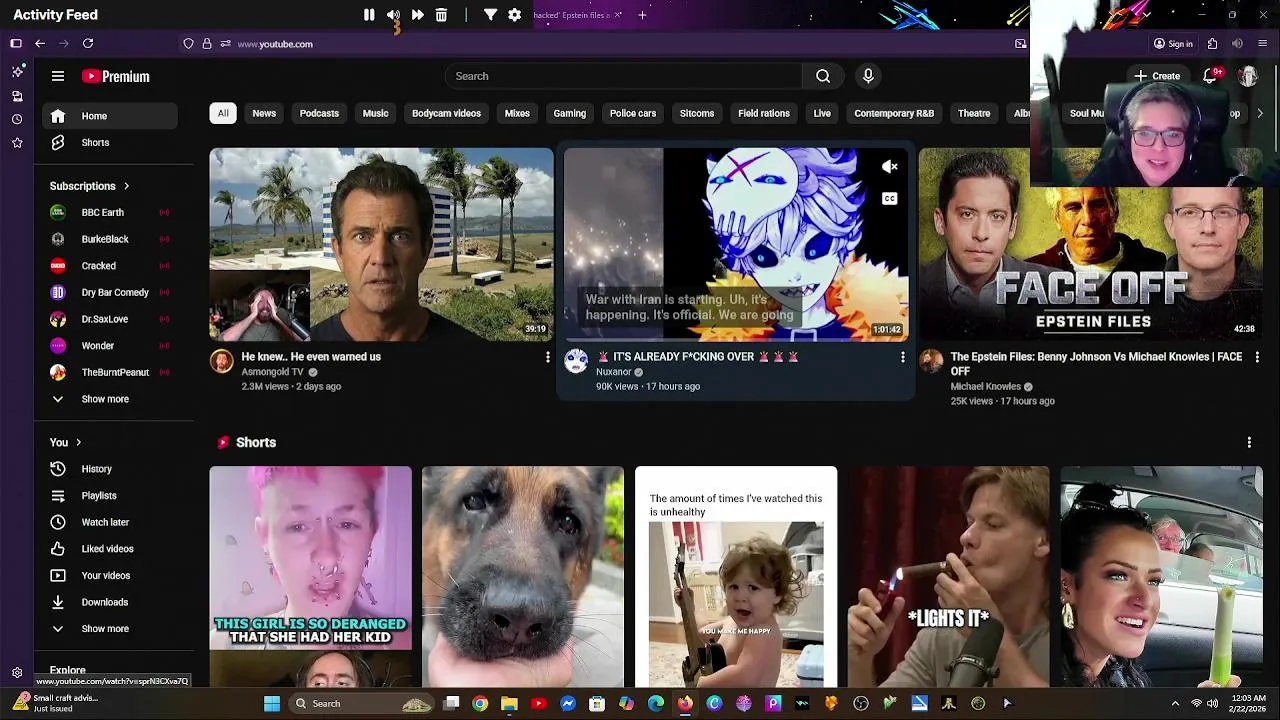The height and width of the screenshot is (720, 1280).
Task: Open options for Epstein Files video
Action: click(x=1257, y=357)
